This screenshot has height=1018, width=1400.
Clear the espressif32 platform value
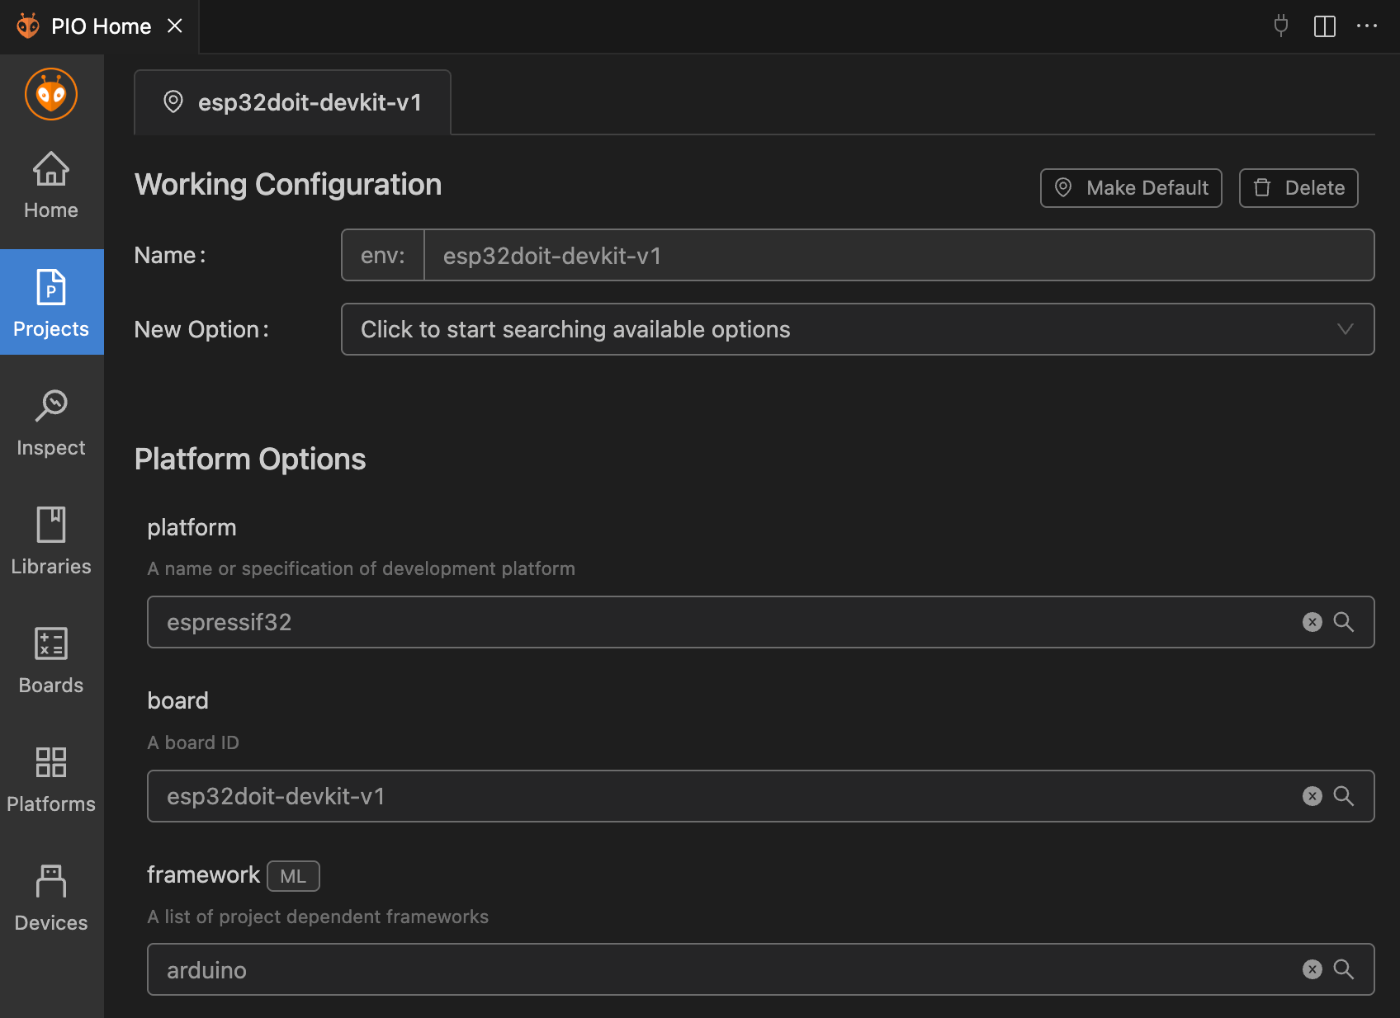[1312, 622]
